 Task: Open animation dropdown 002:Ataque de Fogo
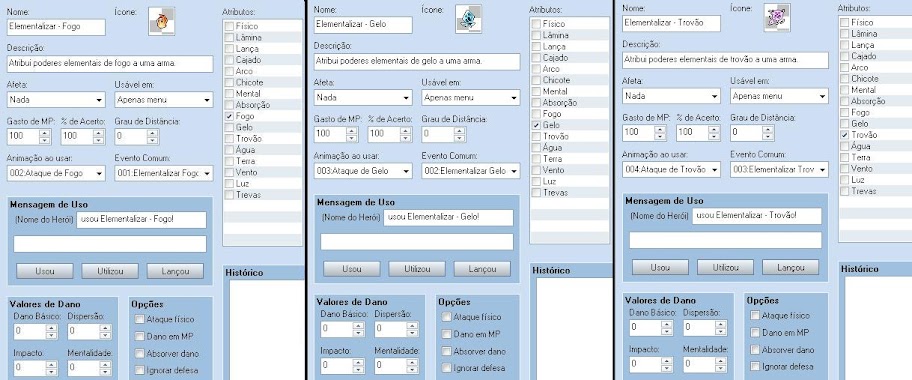[x=56, y=173]
